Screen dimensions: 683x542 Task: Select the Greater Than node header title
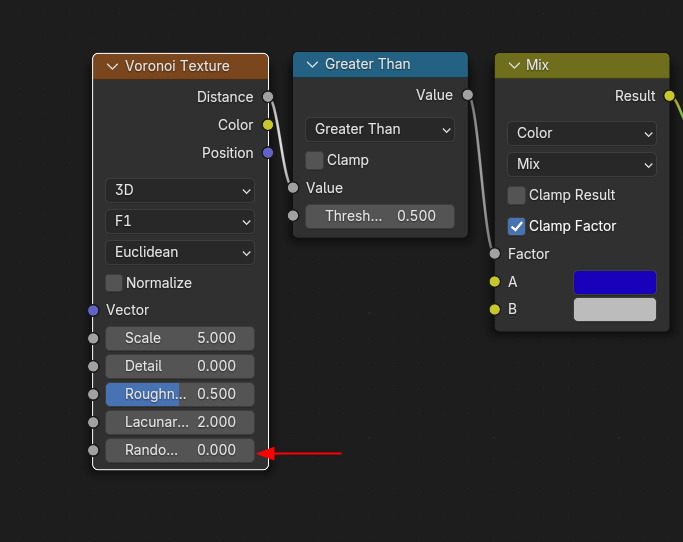(x=367, y=64)
